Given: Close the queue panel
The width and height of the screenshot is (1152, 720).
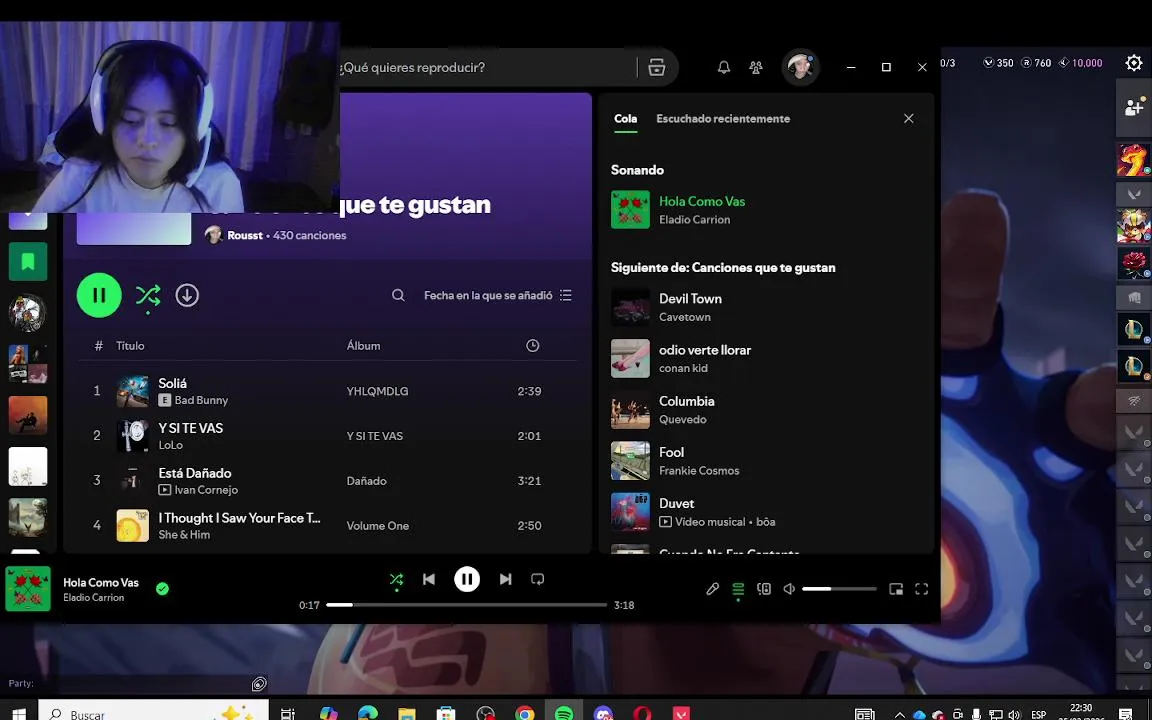Looking at the screenshot, I should [909, 118].
